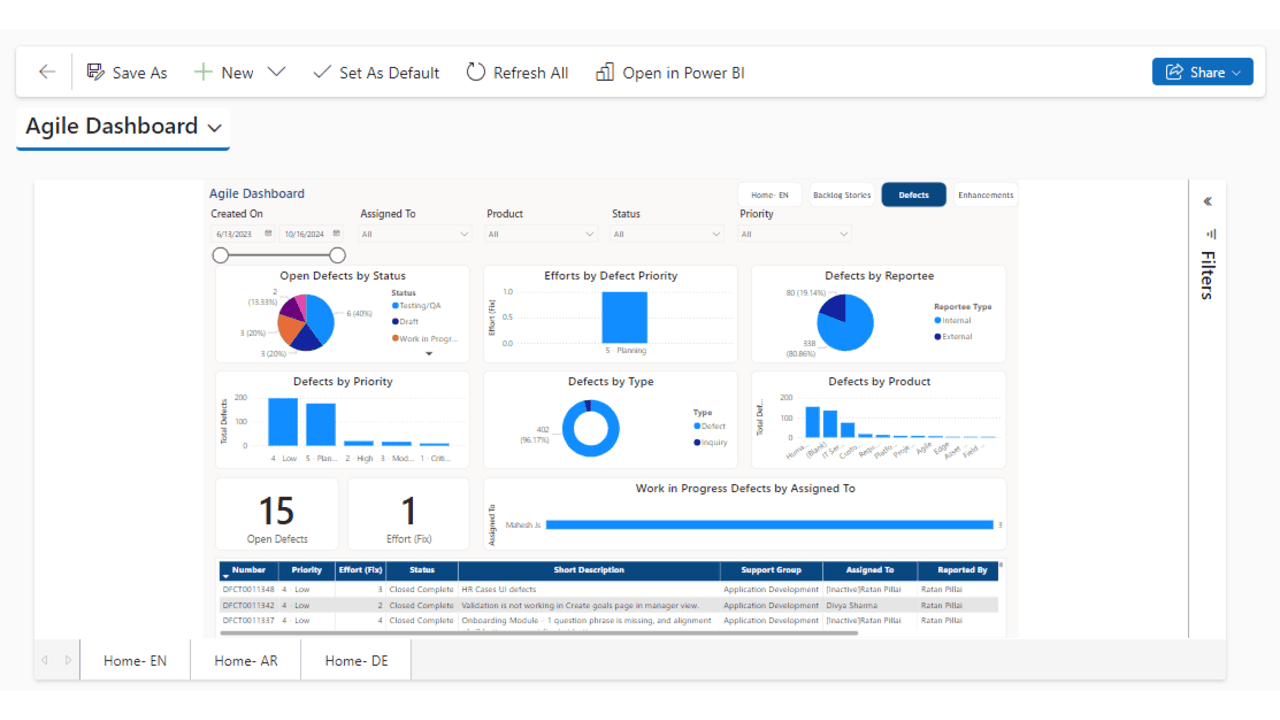This screenshot has height=720, width=1280.
Task: Click the Refresh All circular icon
Action: (476, 72)
